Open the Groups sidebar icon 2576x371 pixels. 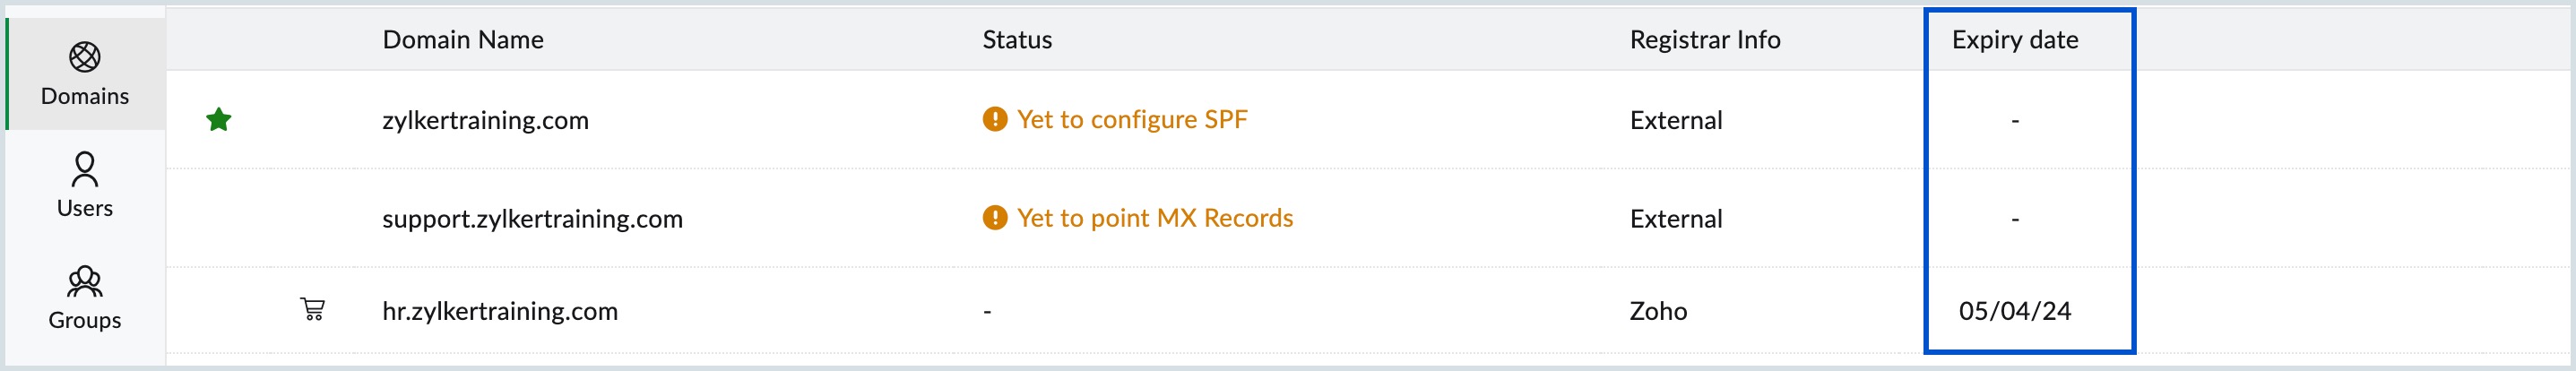[x=85, y=282]
